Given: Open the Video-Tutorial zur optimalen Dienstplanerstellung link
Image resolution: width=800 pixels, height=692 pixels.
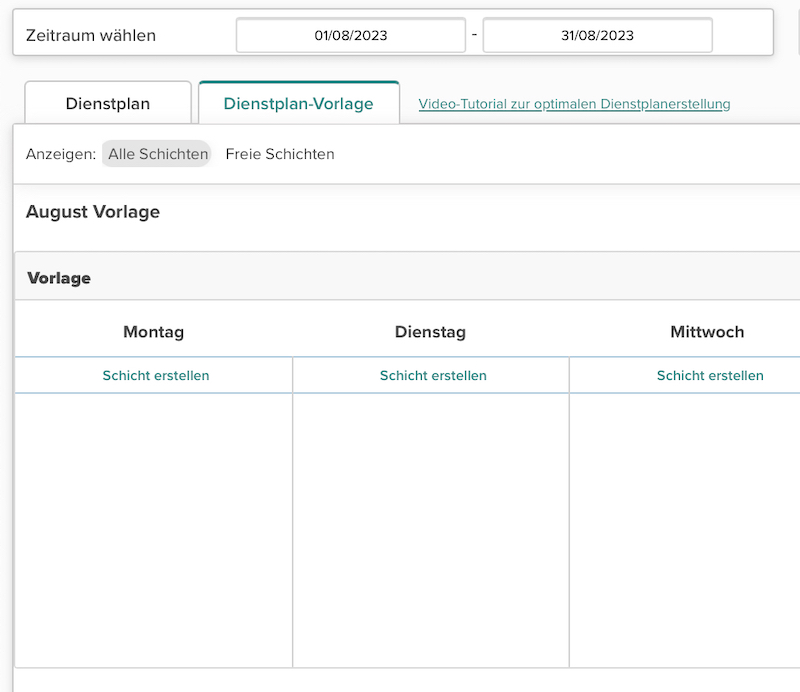Looking at the screenshot, I should click(574, 104).
